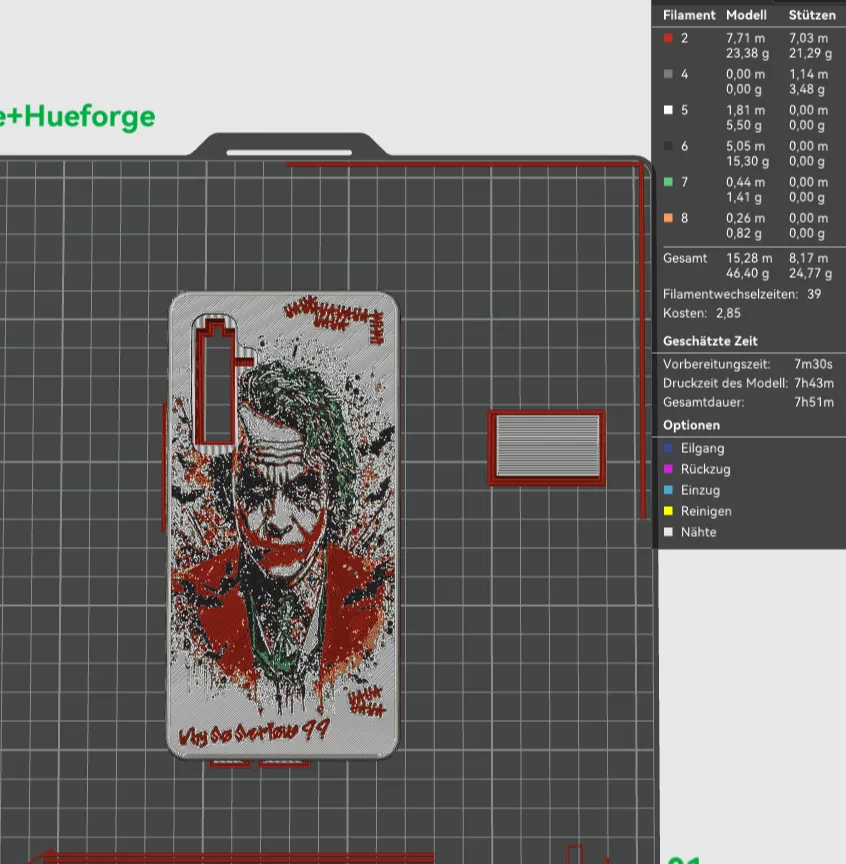
Task: Toggle the Rückzug retraction display option
Action: pos(669,469)
